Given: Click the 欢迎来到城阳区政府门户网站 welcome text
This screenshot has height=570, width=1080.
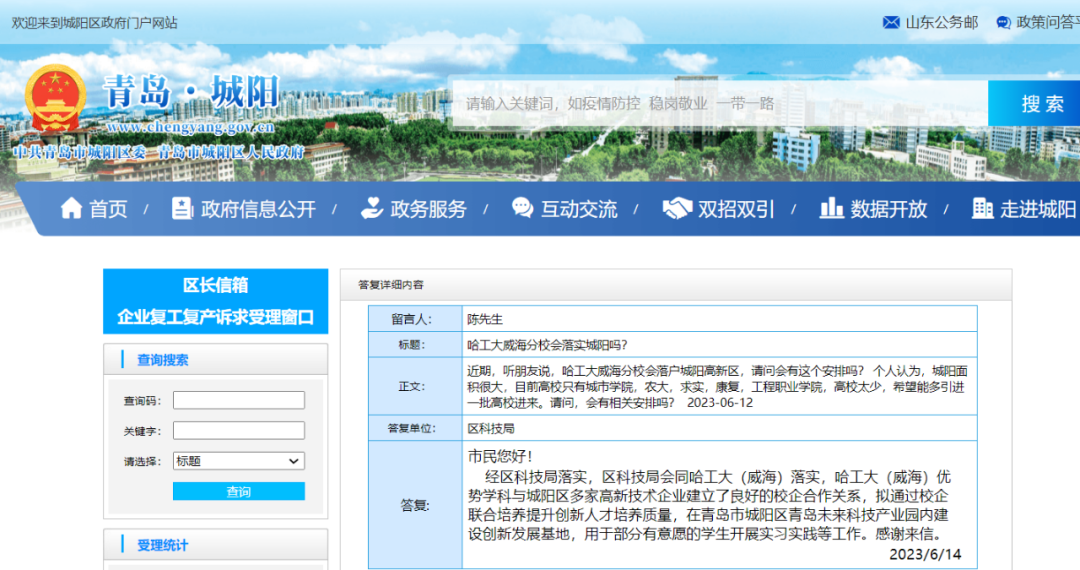Looking at the screenshot, I should coord(94,23).
